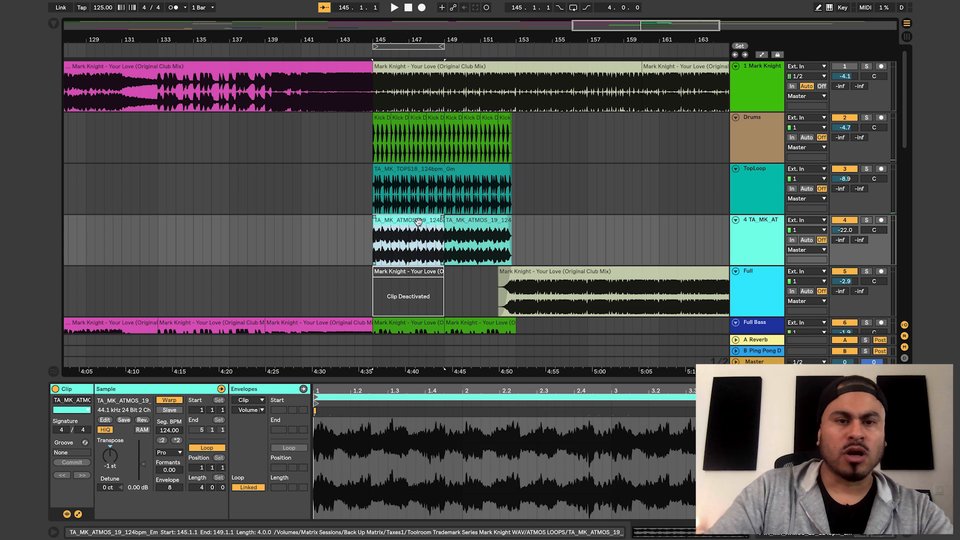Toggle the Computer MIDI Keyboard icon

[829, 7]
